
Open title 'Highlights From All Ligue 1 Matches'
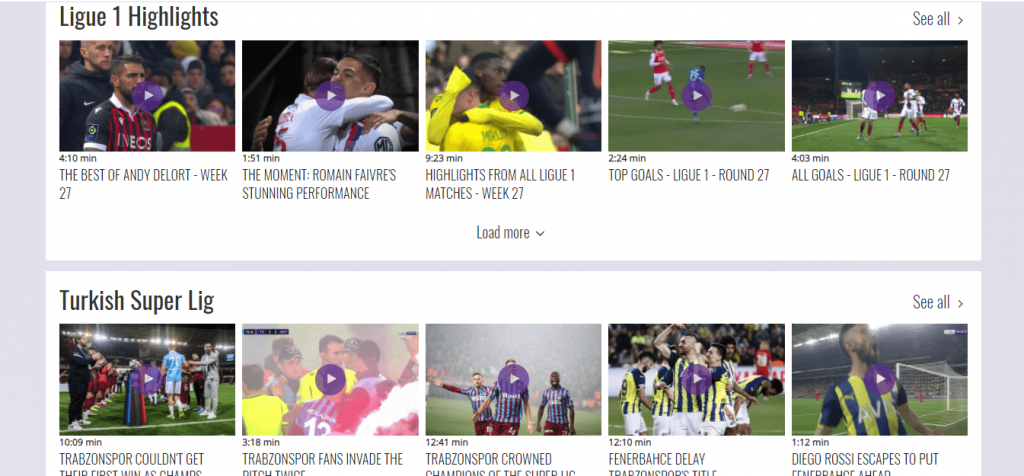point(500,184)
